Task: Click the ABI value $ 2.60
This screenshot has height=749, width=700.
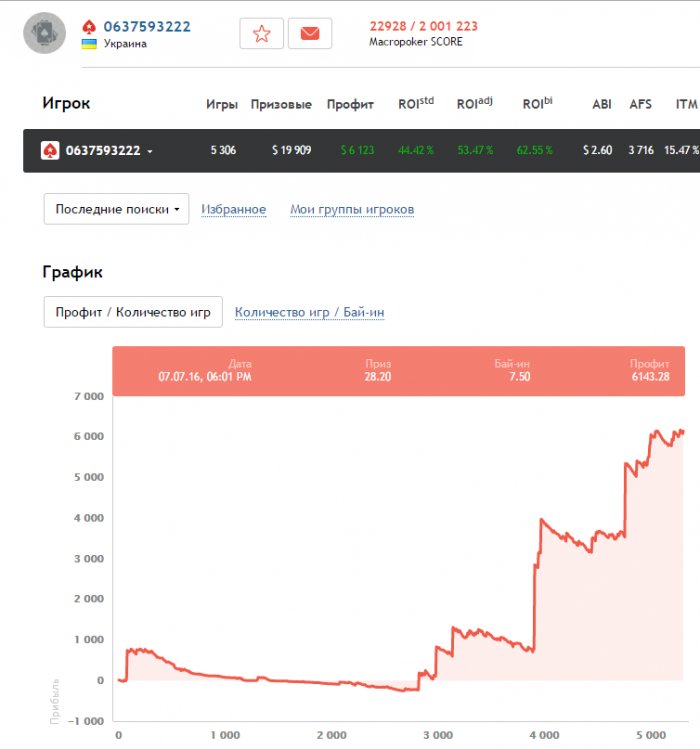Action: pyautogui.click(x=597, y=150)
